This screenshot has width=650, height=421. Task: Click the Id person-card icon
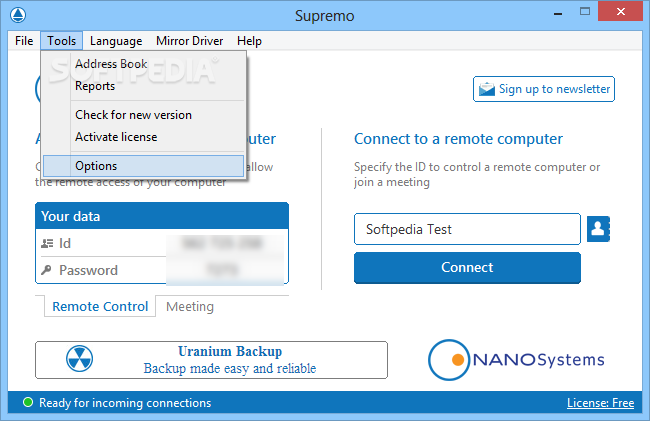(47, 243)
